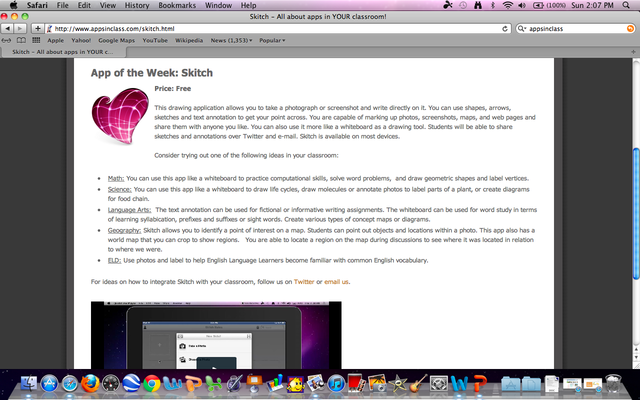
Task: Click the volume icon in menu bar
Action: point(522,5)
